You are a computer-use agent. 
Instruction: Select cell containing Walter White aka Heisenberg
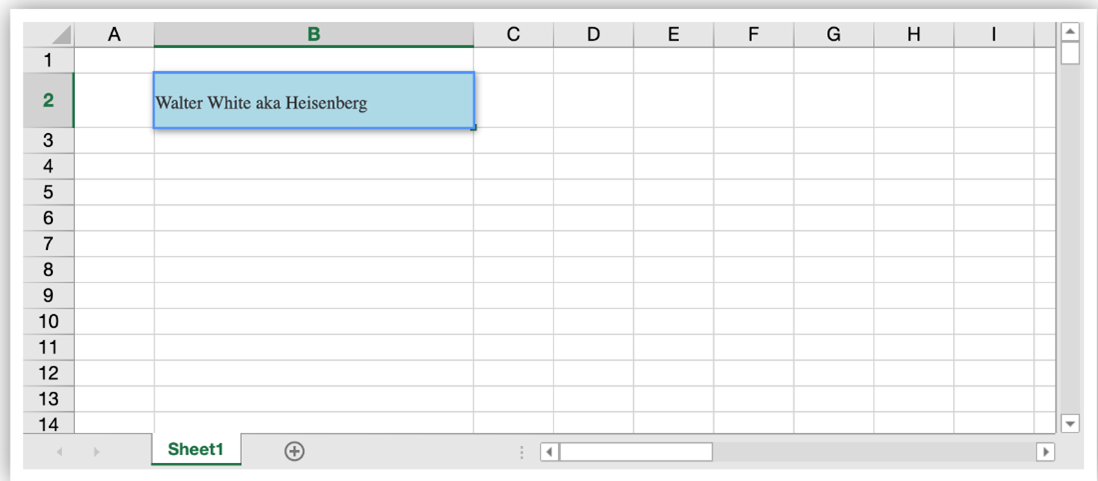tap(313, 101)
